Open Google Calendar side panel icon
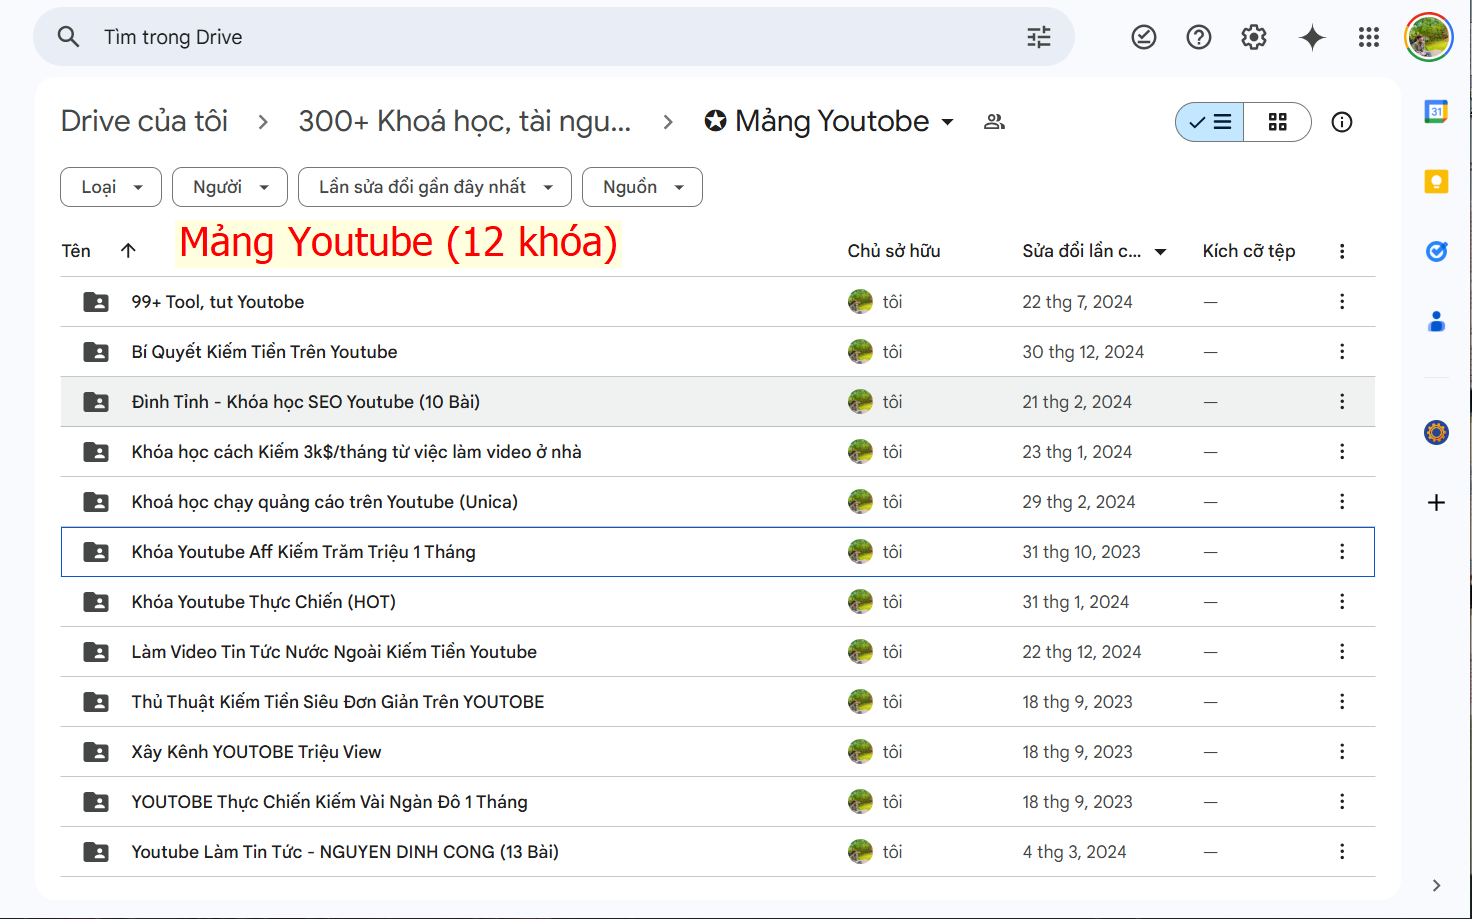The image size is (1472, 919). point(1436,111)
